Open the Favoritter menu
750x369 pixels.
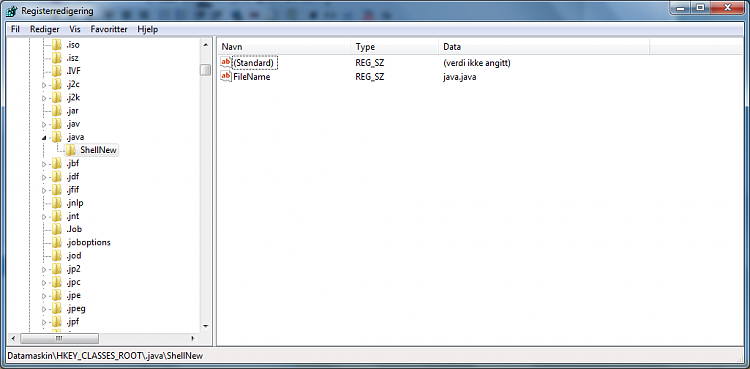pyautogui.click(x=109, y=29)
